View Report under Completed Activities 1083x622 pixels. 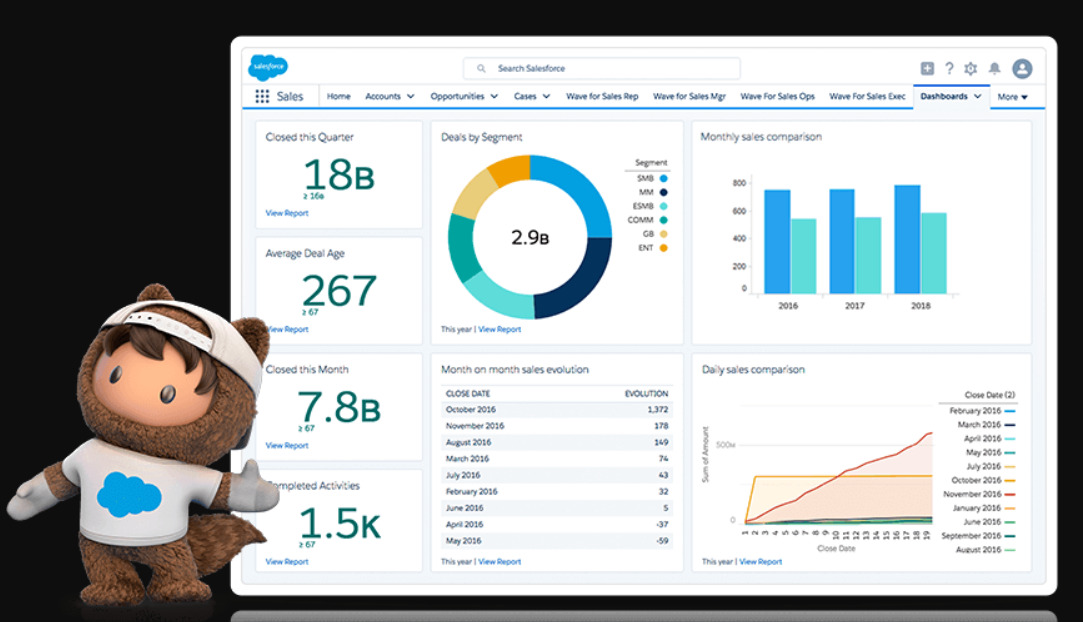(x=287, y=561)
